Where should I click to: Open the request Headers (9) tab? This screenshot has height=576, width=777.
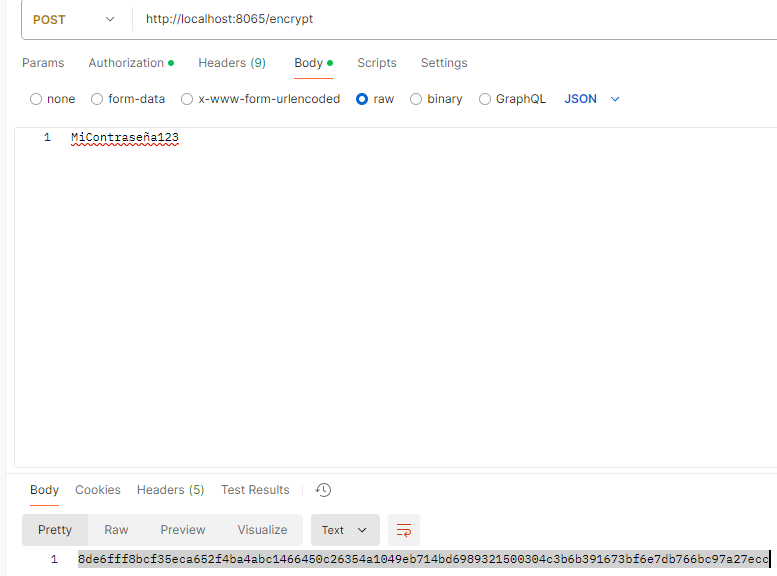click(x=232, y=63)
